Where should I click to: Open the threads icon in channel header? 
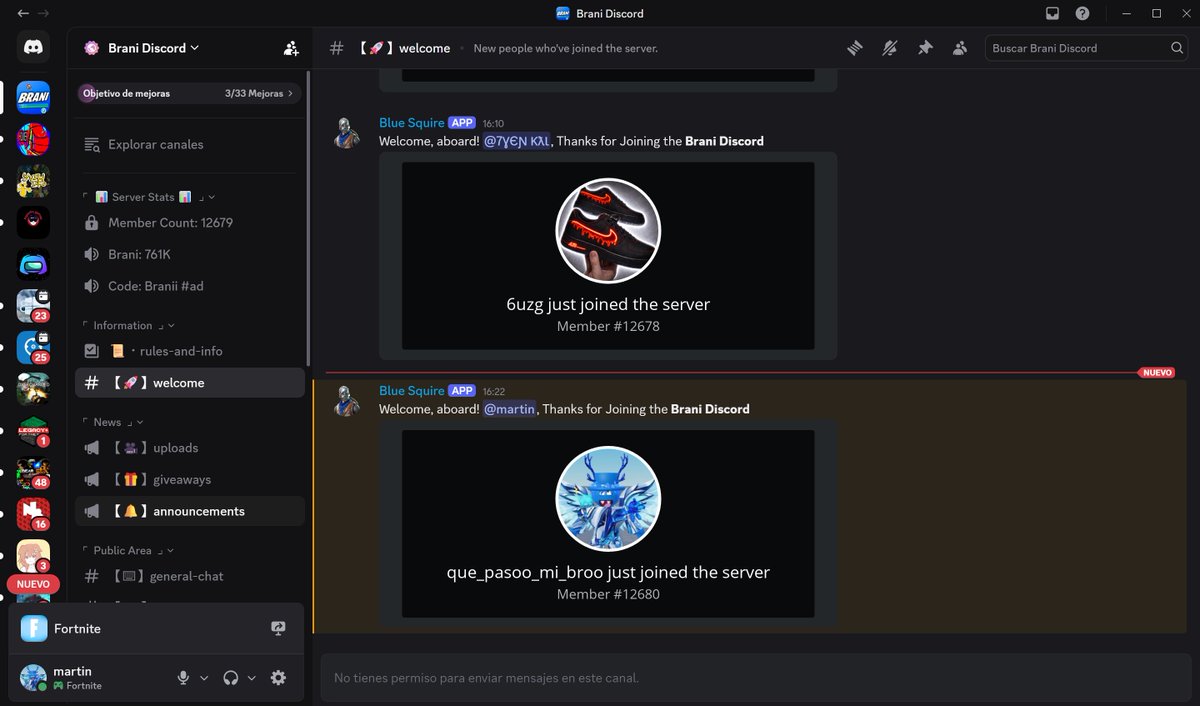855,48
